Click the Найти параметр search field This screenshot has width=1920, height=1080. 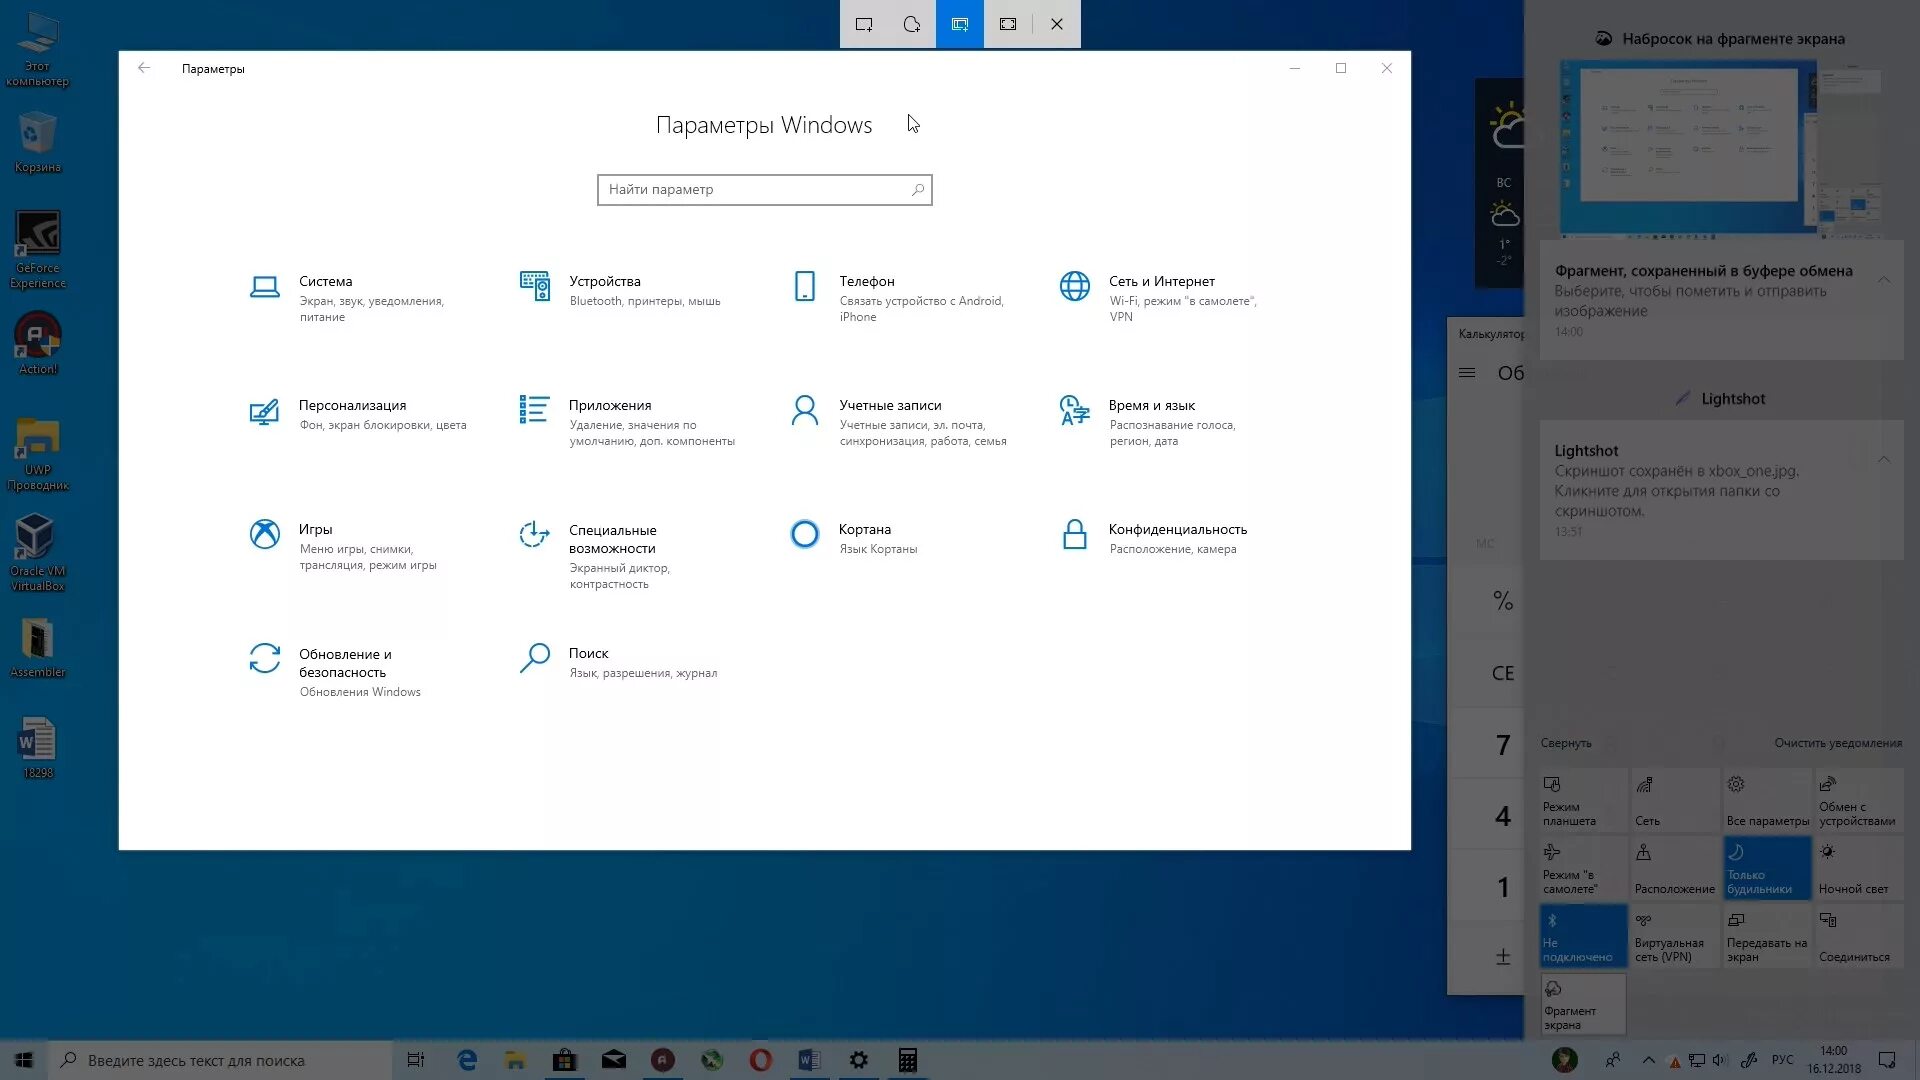click(755, 190)
